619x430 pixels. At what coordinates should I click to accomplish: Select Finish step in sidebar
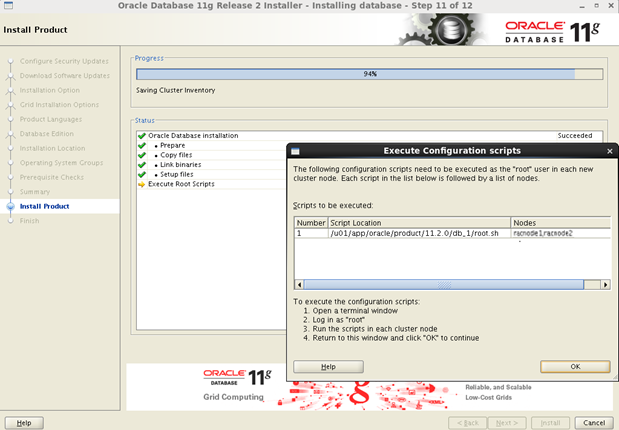point(30,221)
